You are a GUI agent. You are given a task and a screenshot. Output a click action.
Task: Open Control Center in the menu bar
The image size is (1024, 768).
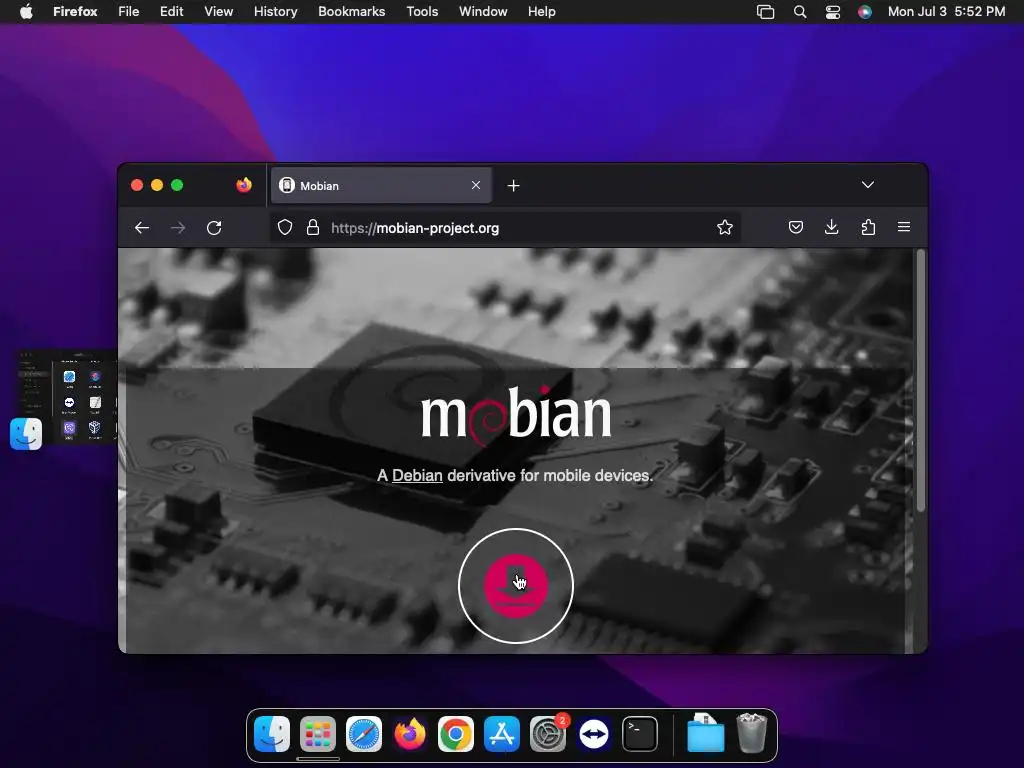pyautogui.click(x=833, y=12)
